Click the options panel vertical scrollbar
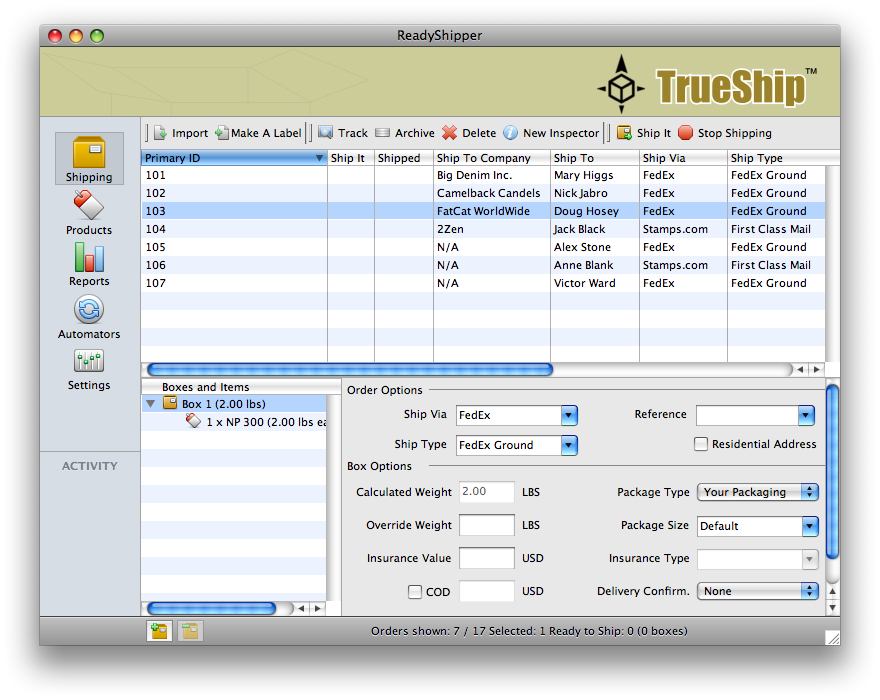This screenshot has height=700, width=880. coord(833,472)
